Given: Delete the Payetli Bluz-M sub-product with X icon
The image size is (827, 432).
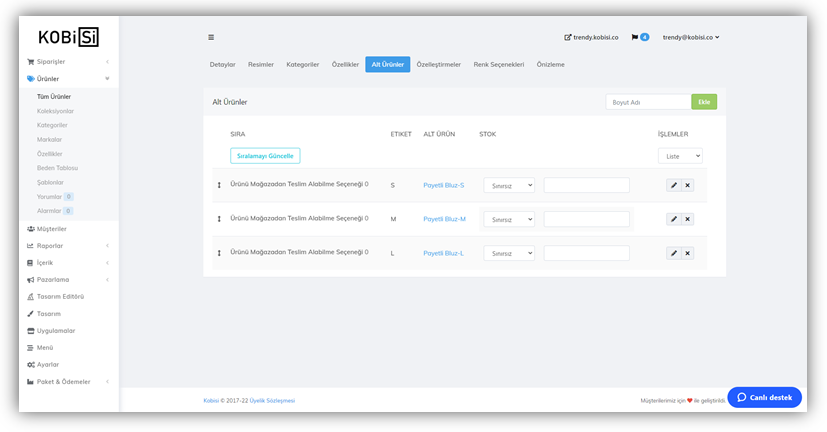Looking at the screenshot, I should tap(687, 219).
